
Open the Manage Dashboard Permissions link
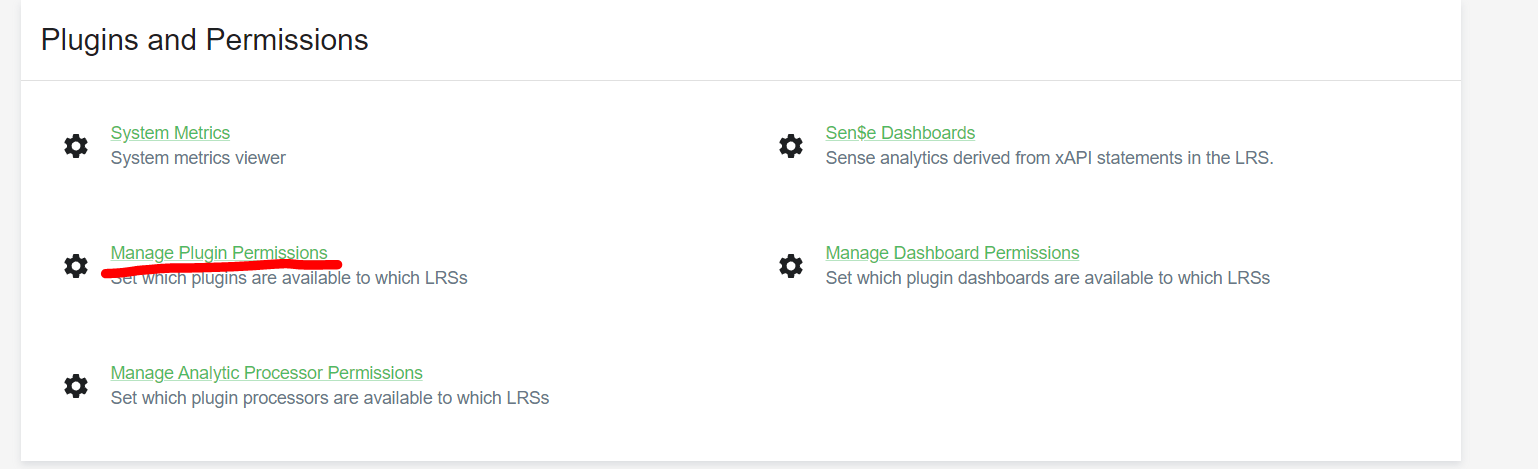pos(952,253)
